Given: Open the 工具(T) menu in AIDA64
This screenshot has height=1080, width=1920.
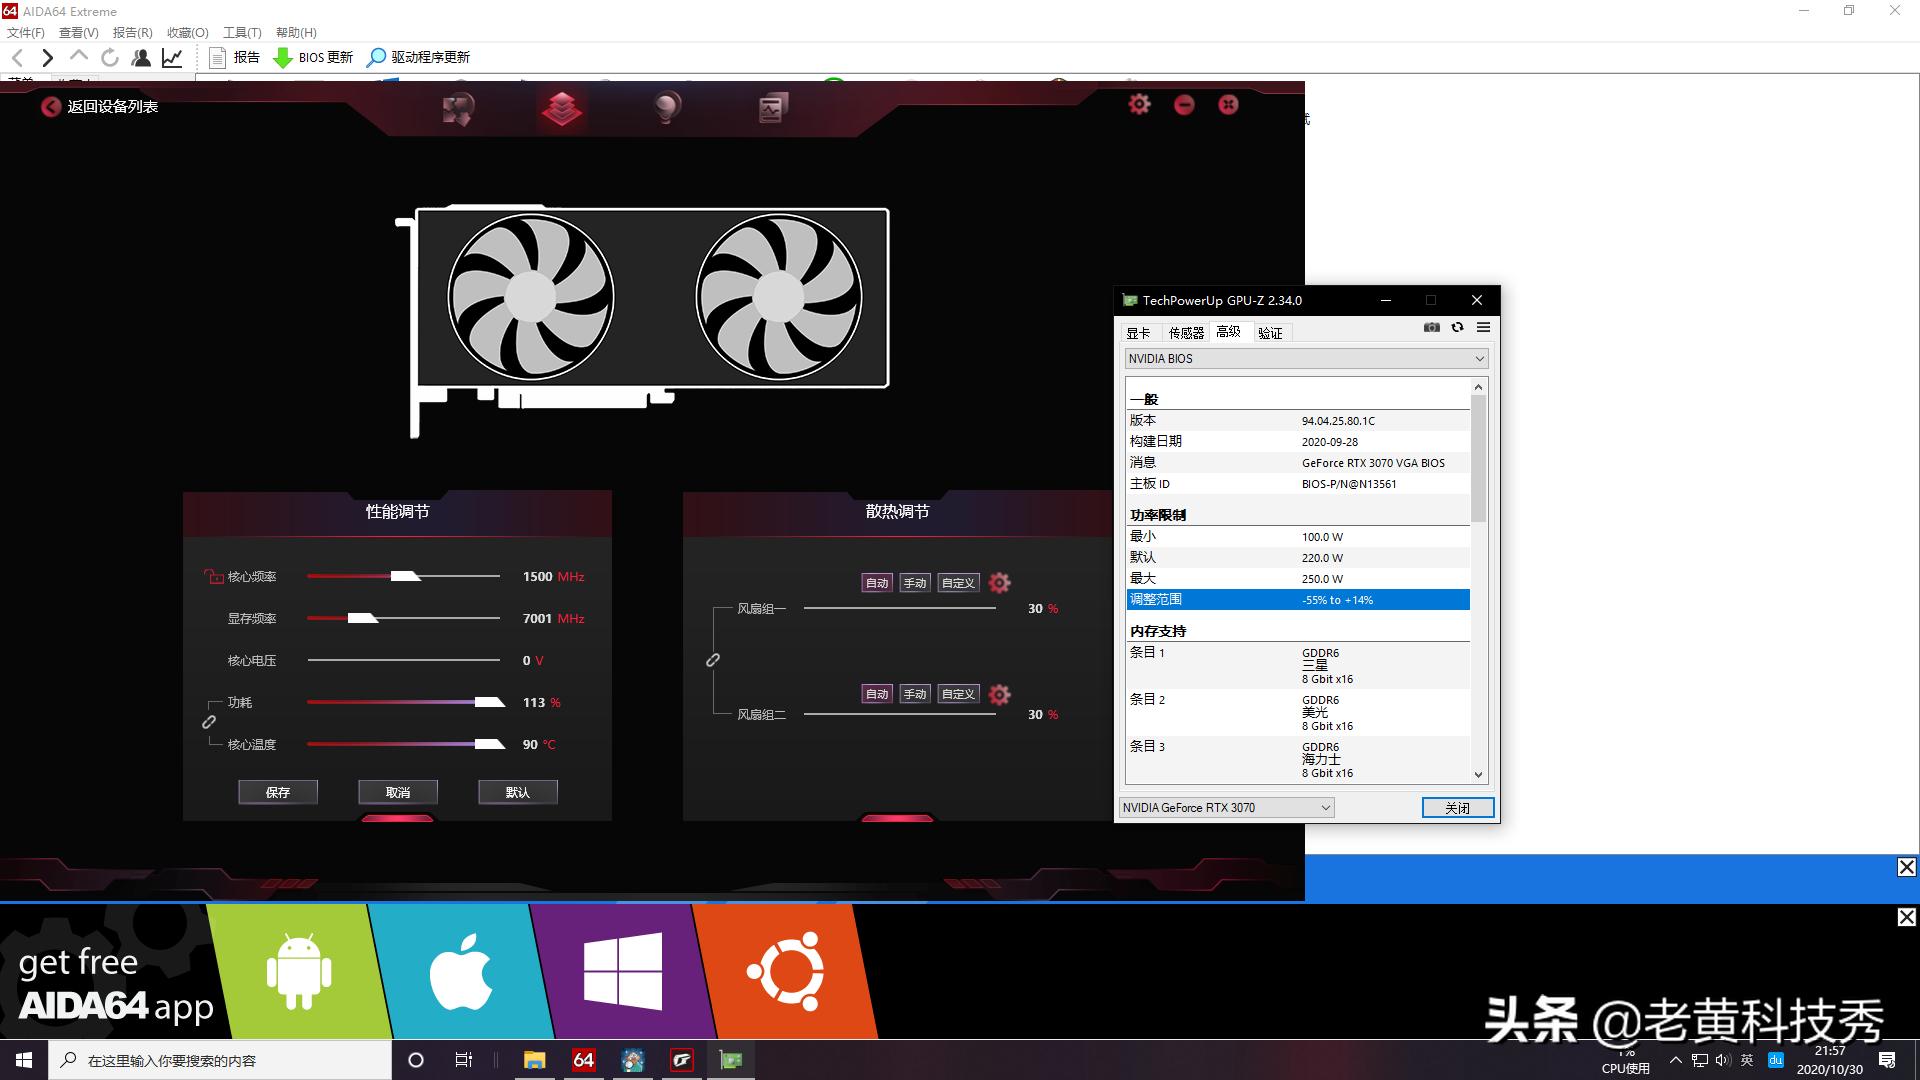Looking at the screenshot, I should pos(241,33).
